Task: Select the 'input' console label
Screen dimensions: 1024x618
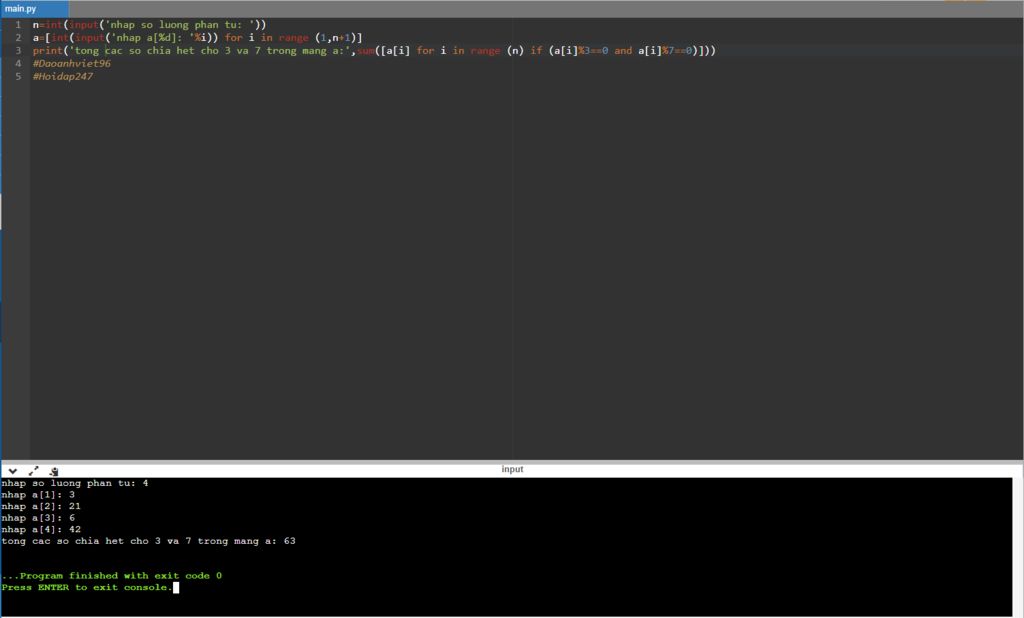Action: [x=512, y=469]
